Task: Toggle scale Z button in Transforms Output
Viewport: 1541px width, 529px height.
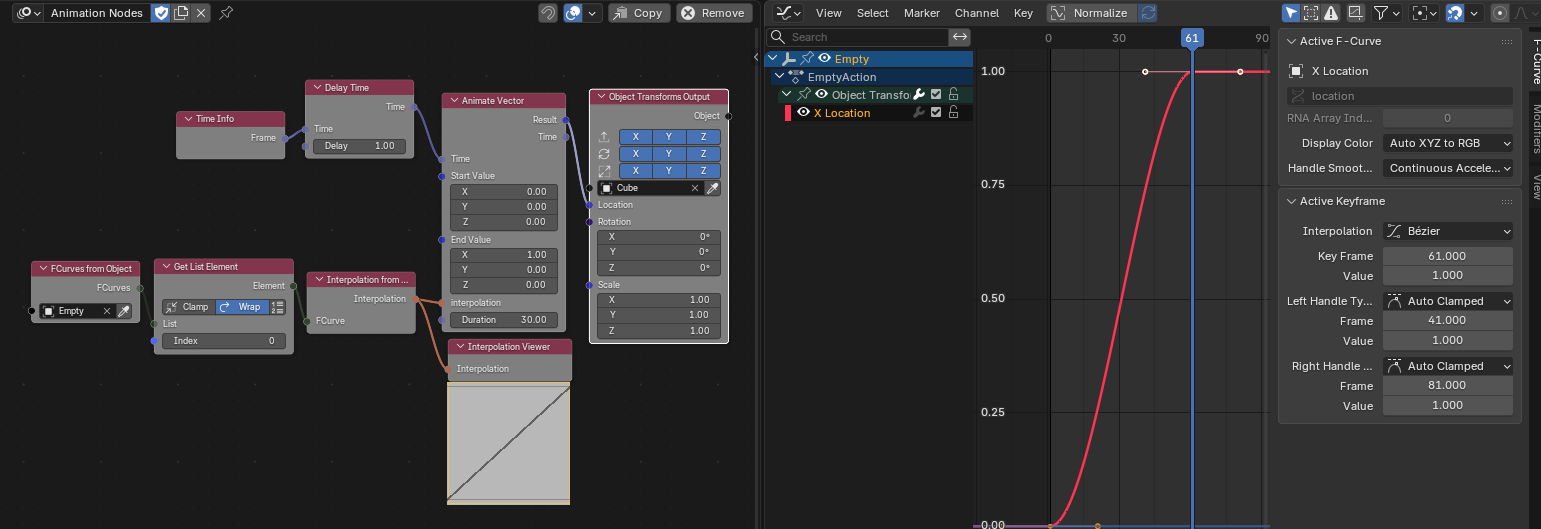Action: (x=703, y=171)
